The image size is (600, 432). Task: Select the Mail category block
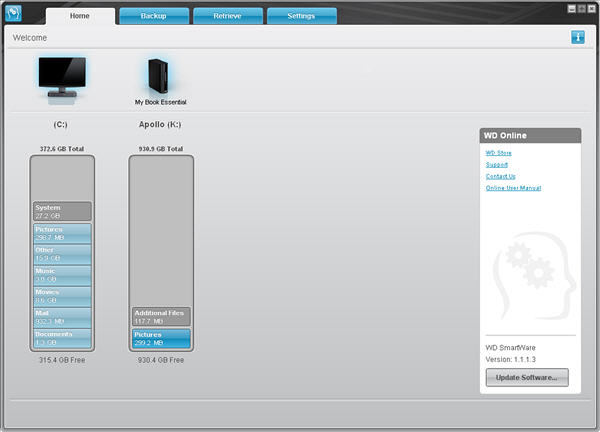[62, 318]
